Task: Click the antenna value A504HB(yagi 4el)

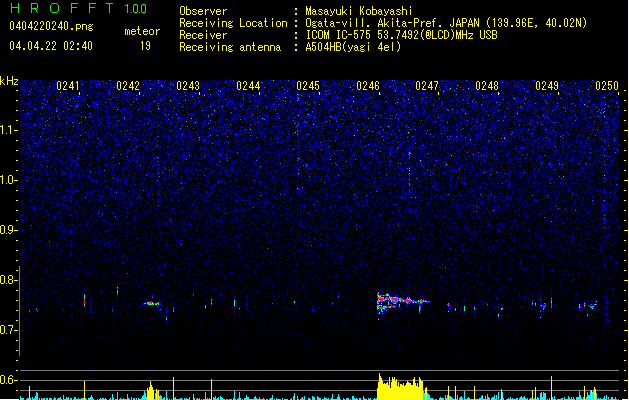Action: point(353,47)
